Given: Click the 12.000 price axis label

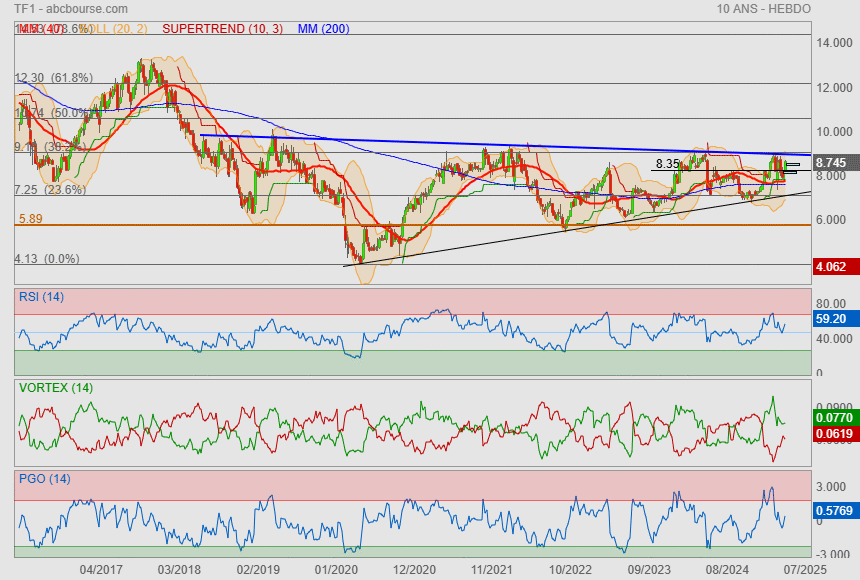Looking at the screenshot, I should click(834, 88).
